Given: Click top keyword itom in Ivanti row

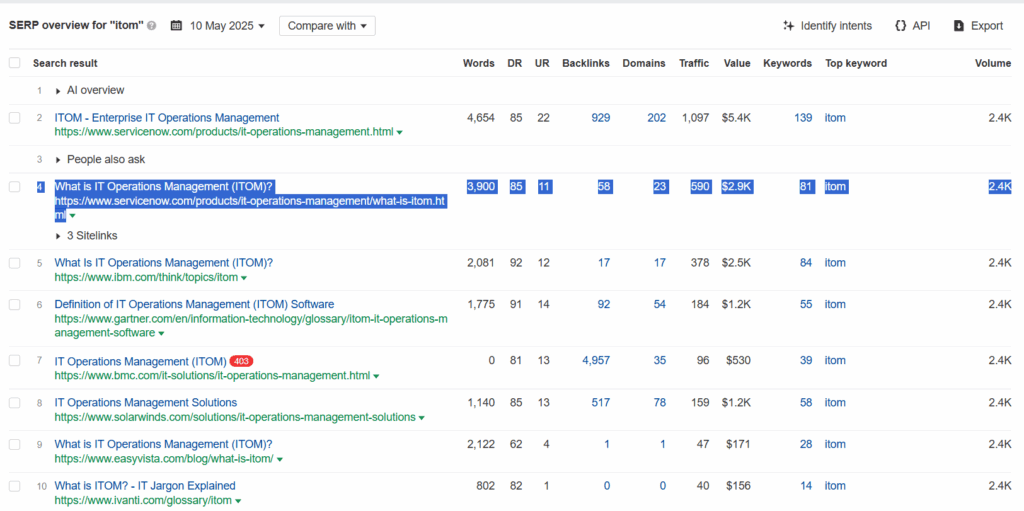Looking at the screenshot, I should pos(835,486).
